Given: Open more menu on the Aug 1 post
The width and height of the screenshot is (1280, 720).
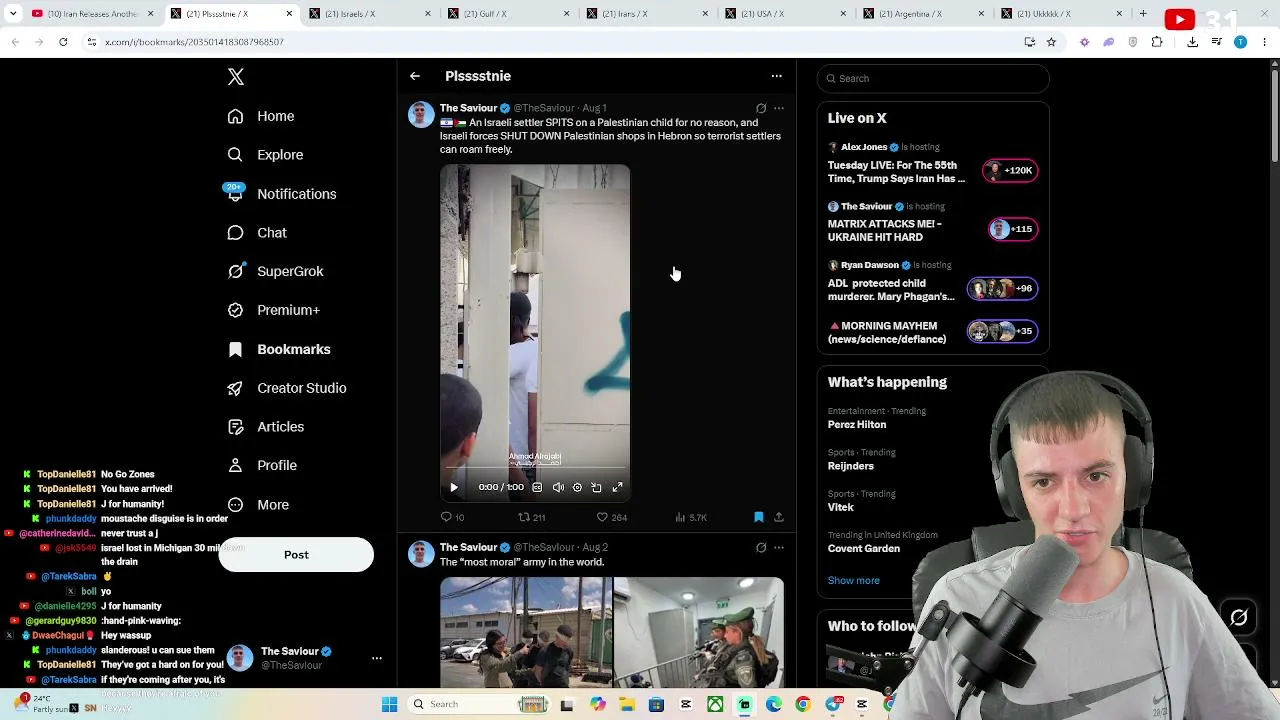Looking at the screenshot, I should pyautogui.click(x=779, y=108).
